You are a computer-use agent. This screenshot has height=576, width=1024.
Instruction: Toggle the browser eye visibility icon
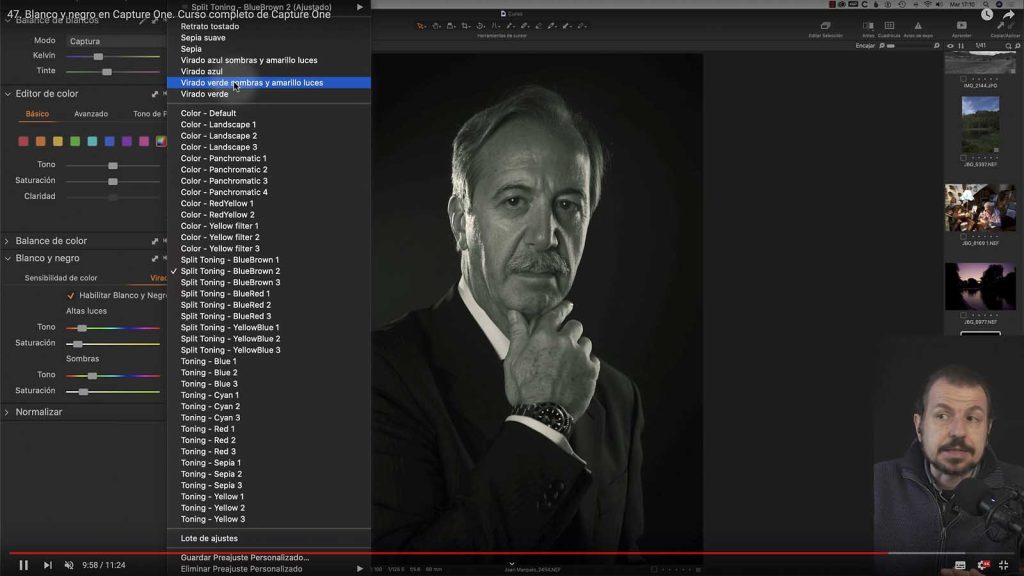[x=950, y=46]
